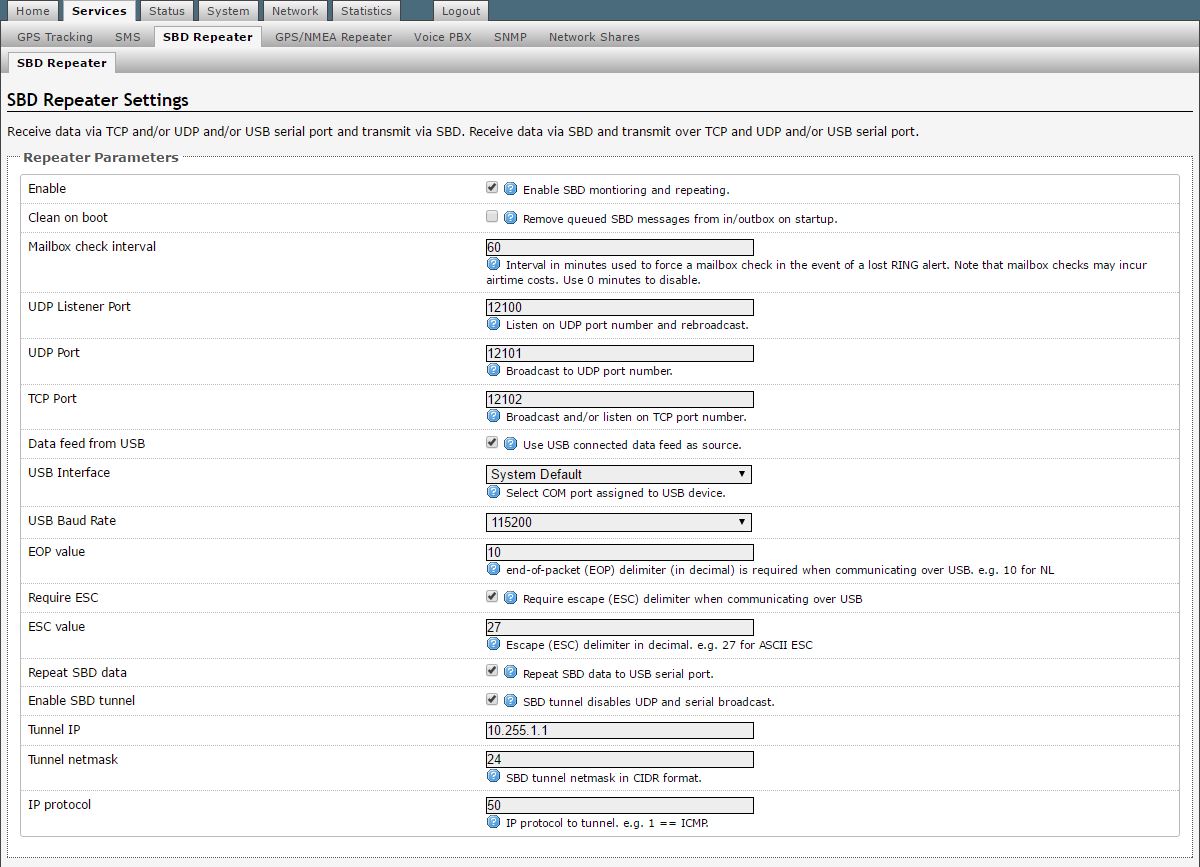This screenshot has height=867, width=1200.
Task: Open help tooltip beside Mailbox check interval
Action: (x=493, y=265)
